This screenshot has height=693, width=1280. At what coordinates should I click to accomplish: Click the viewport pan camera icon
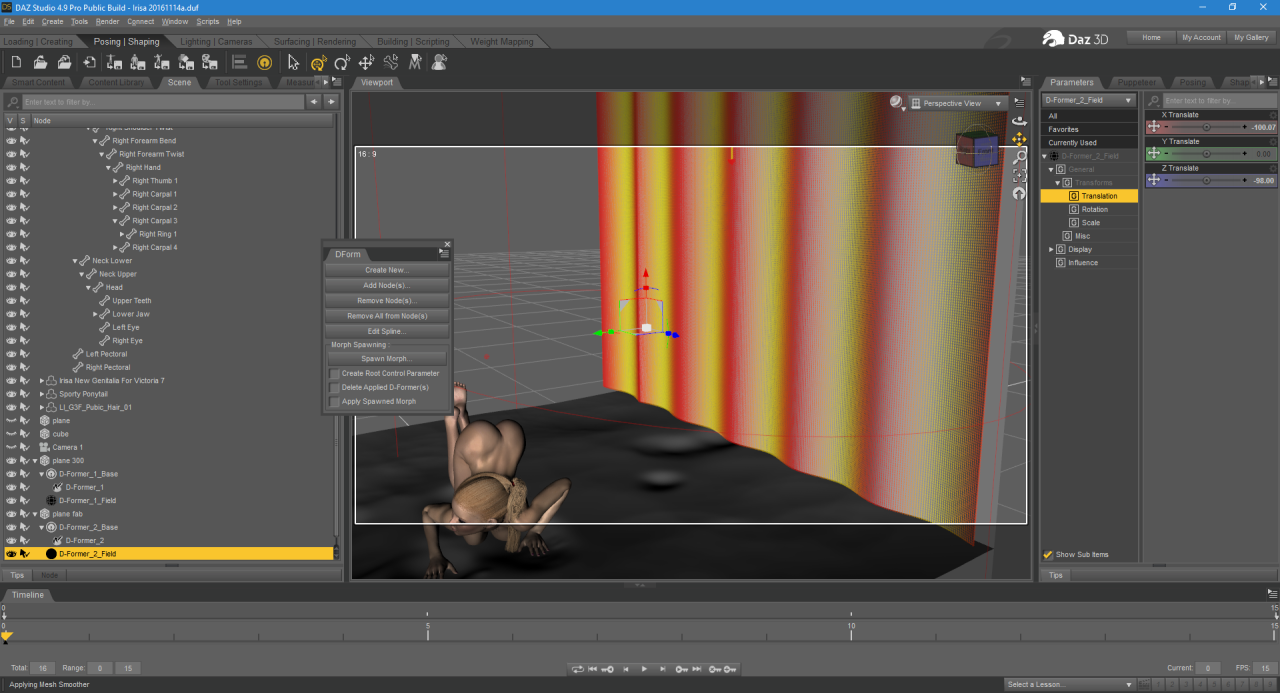click(1019, 139)
